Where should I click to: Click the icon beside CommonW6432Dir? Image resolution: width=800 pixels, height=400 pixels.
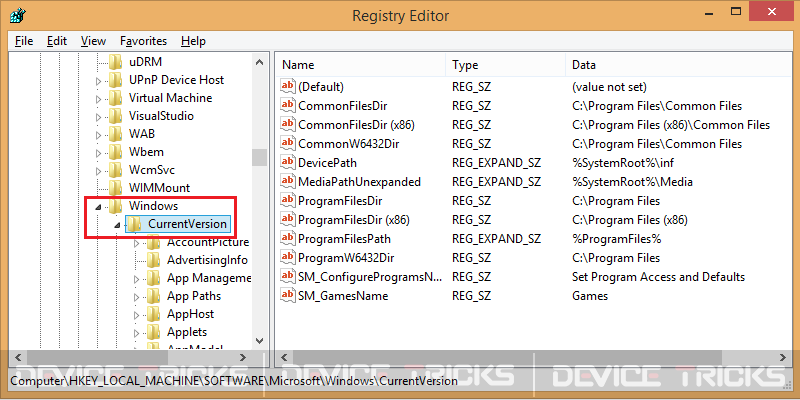[x=288, y=143]
